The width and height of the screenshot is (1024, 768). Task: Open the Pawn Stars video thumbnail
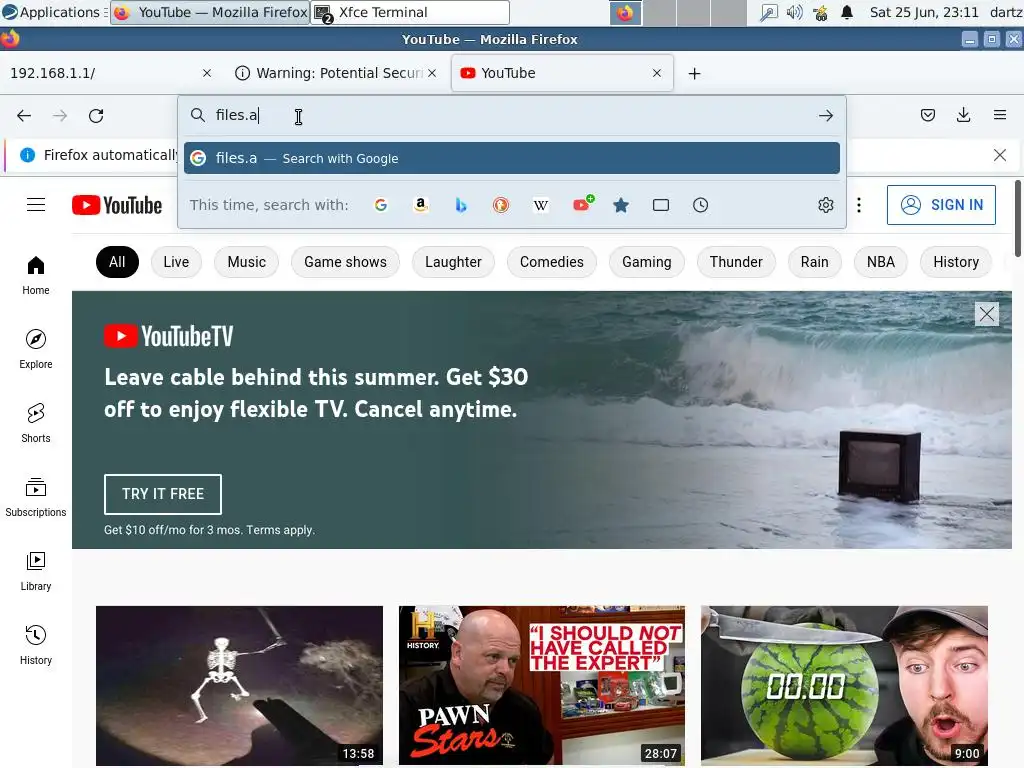tap(542, 686)
